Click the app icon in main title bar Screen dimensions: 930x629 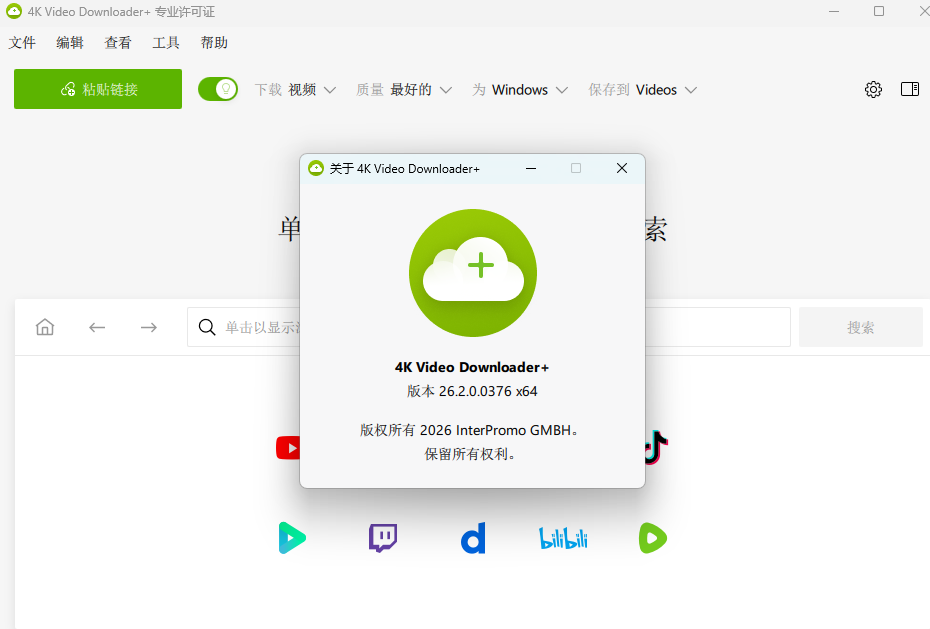(14, 11)
